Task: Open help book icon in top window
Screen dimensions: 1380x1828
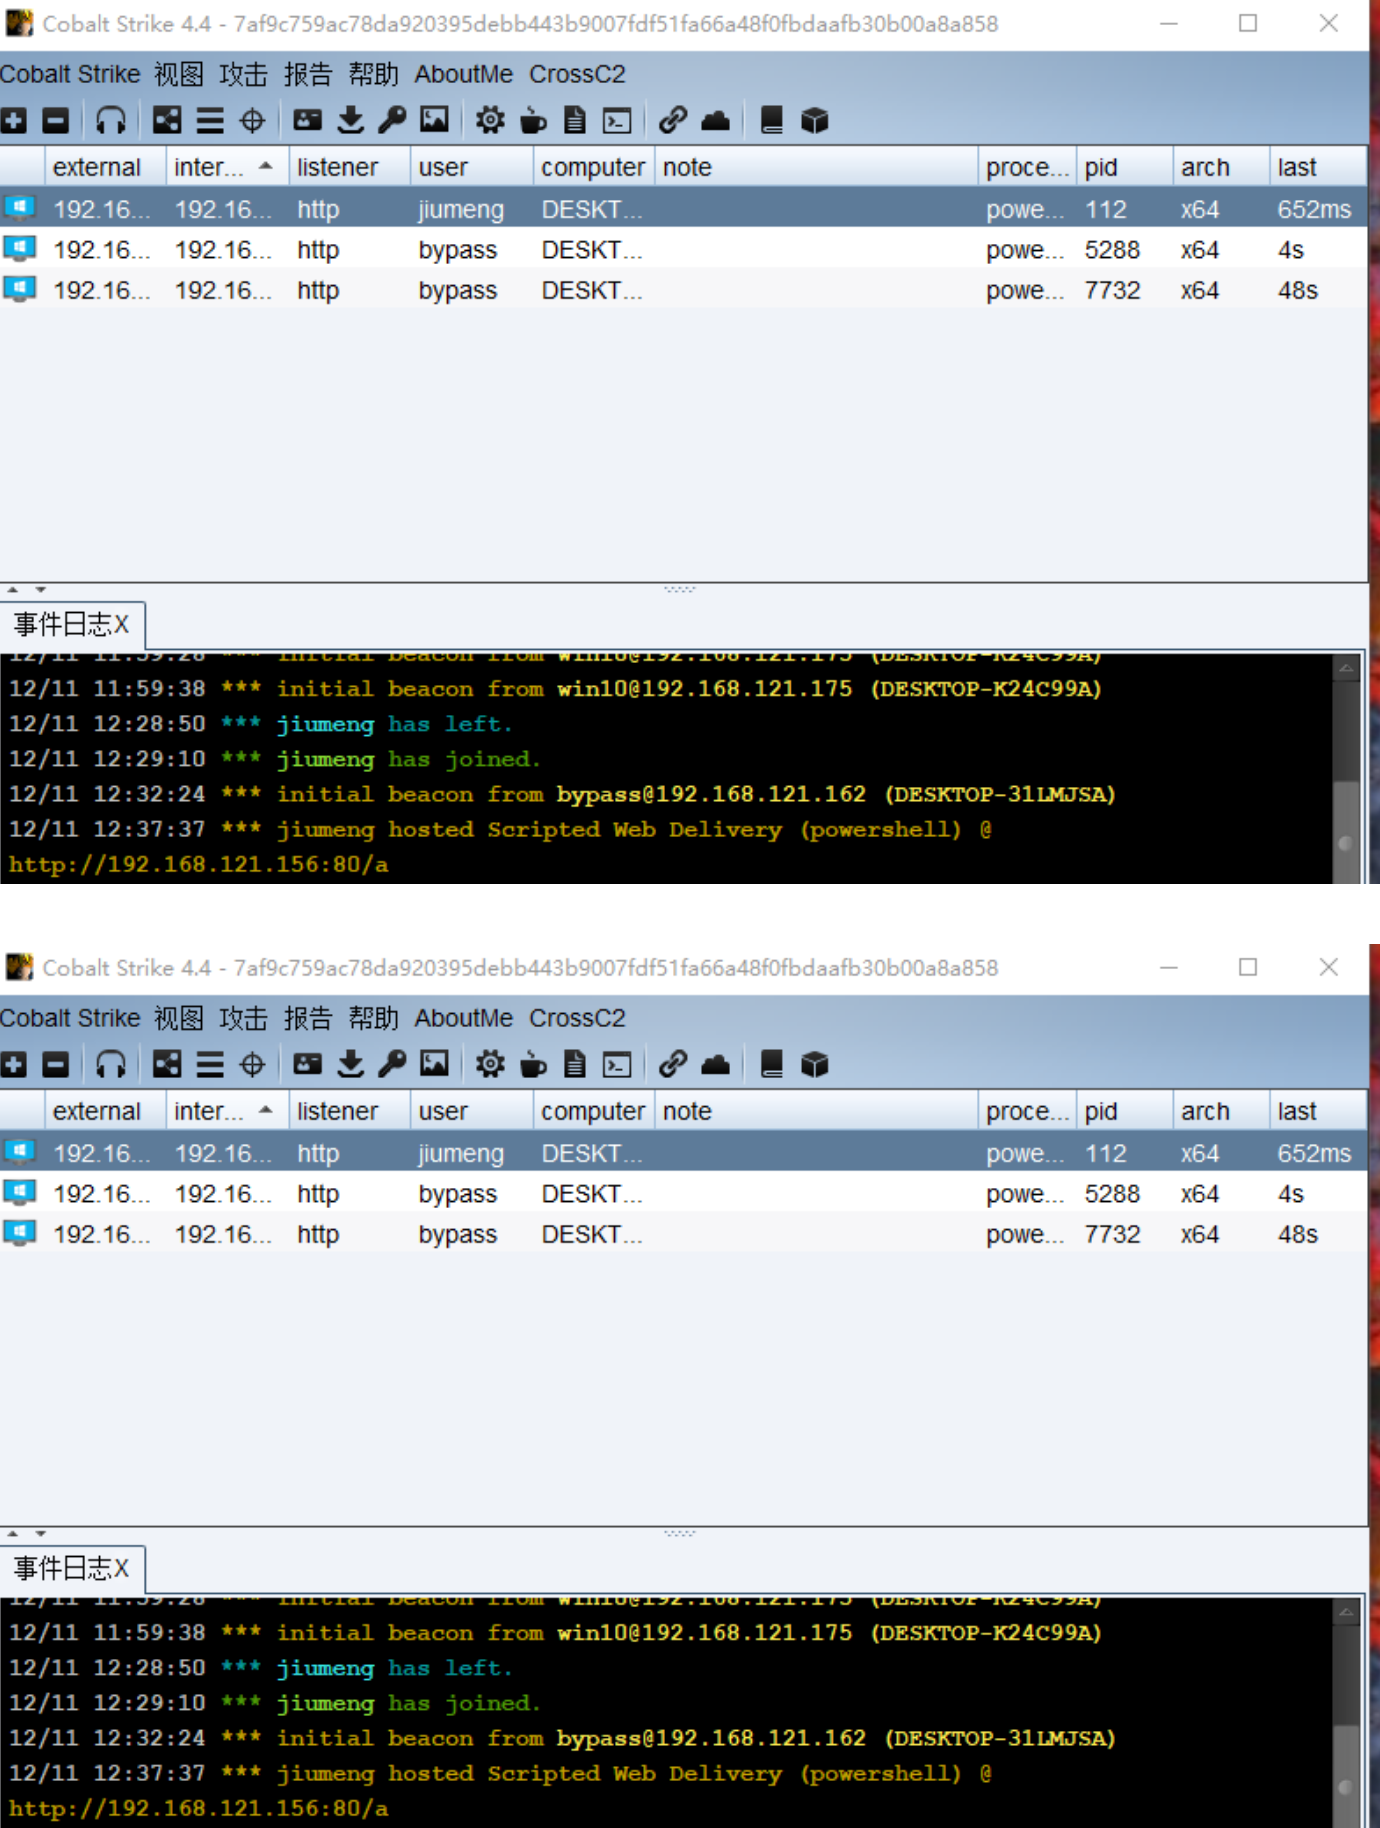Action: tap(771, 121)
